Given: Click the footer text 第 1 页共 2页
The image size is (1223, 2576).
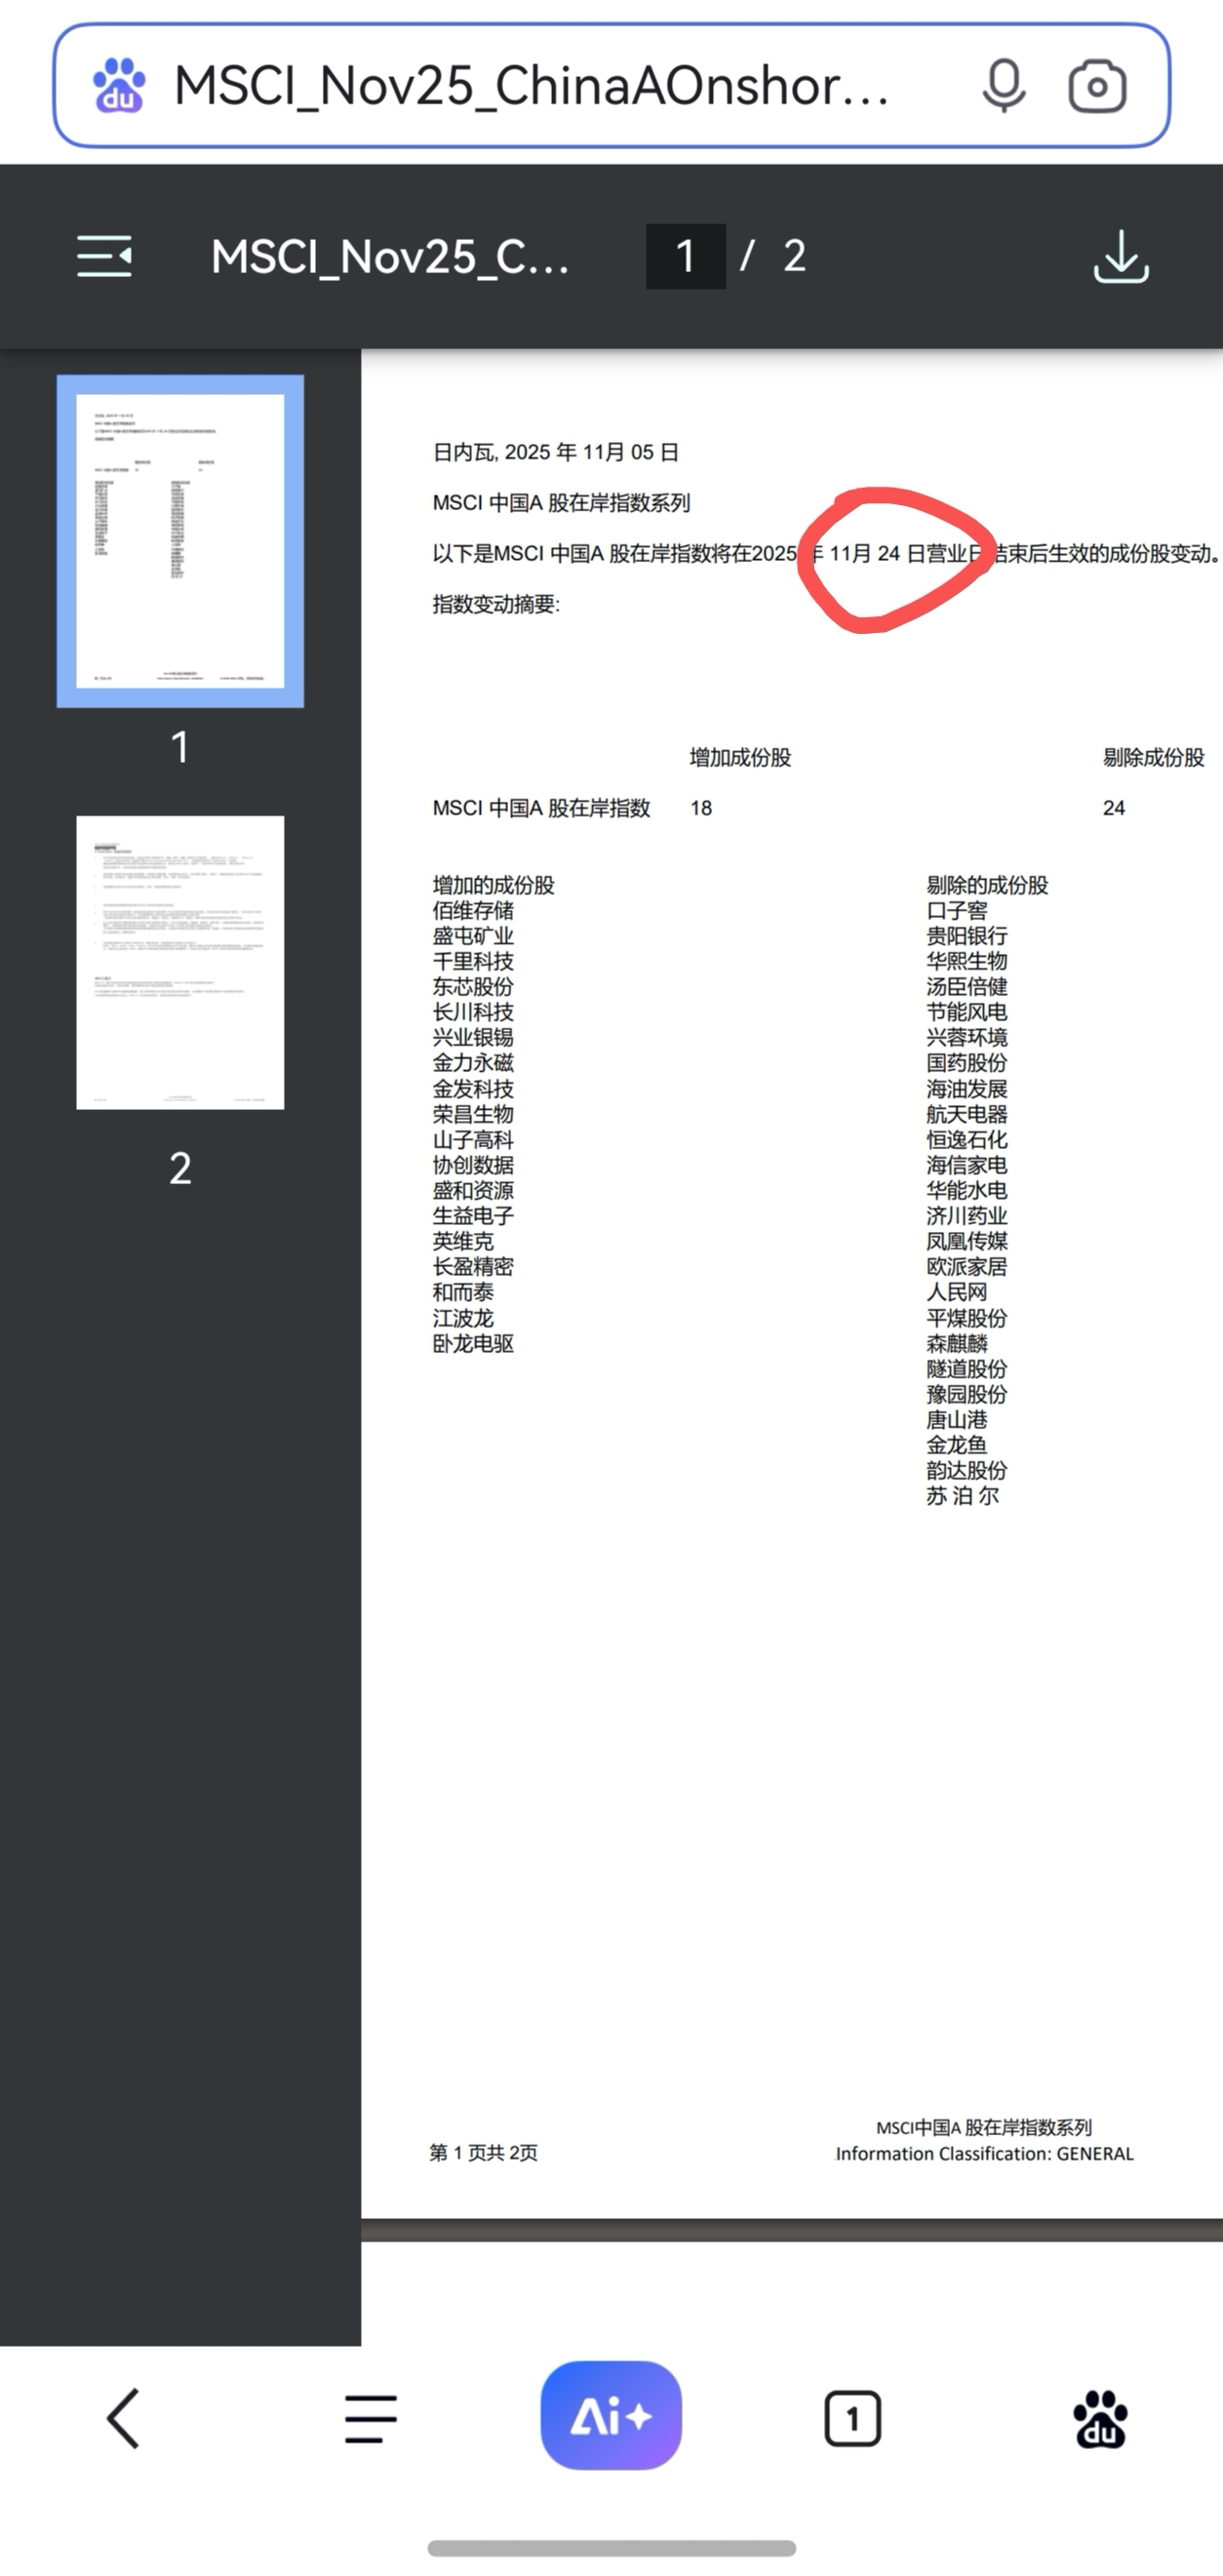Looking at the screenshot, I should tap(483, 2152).
